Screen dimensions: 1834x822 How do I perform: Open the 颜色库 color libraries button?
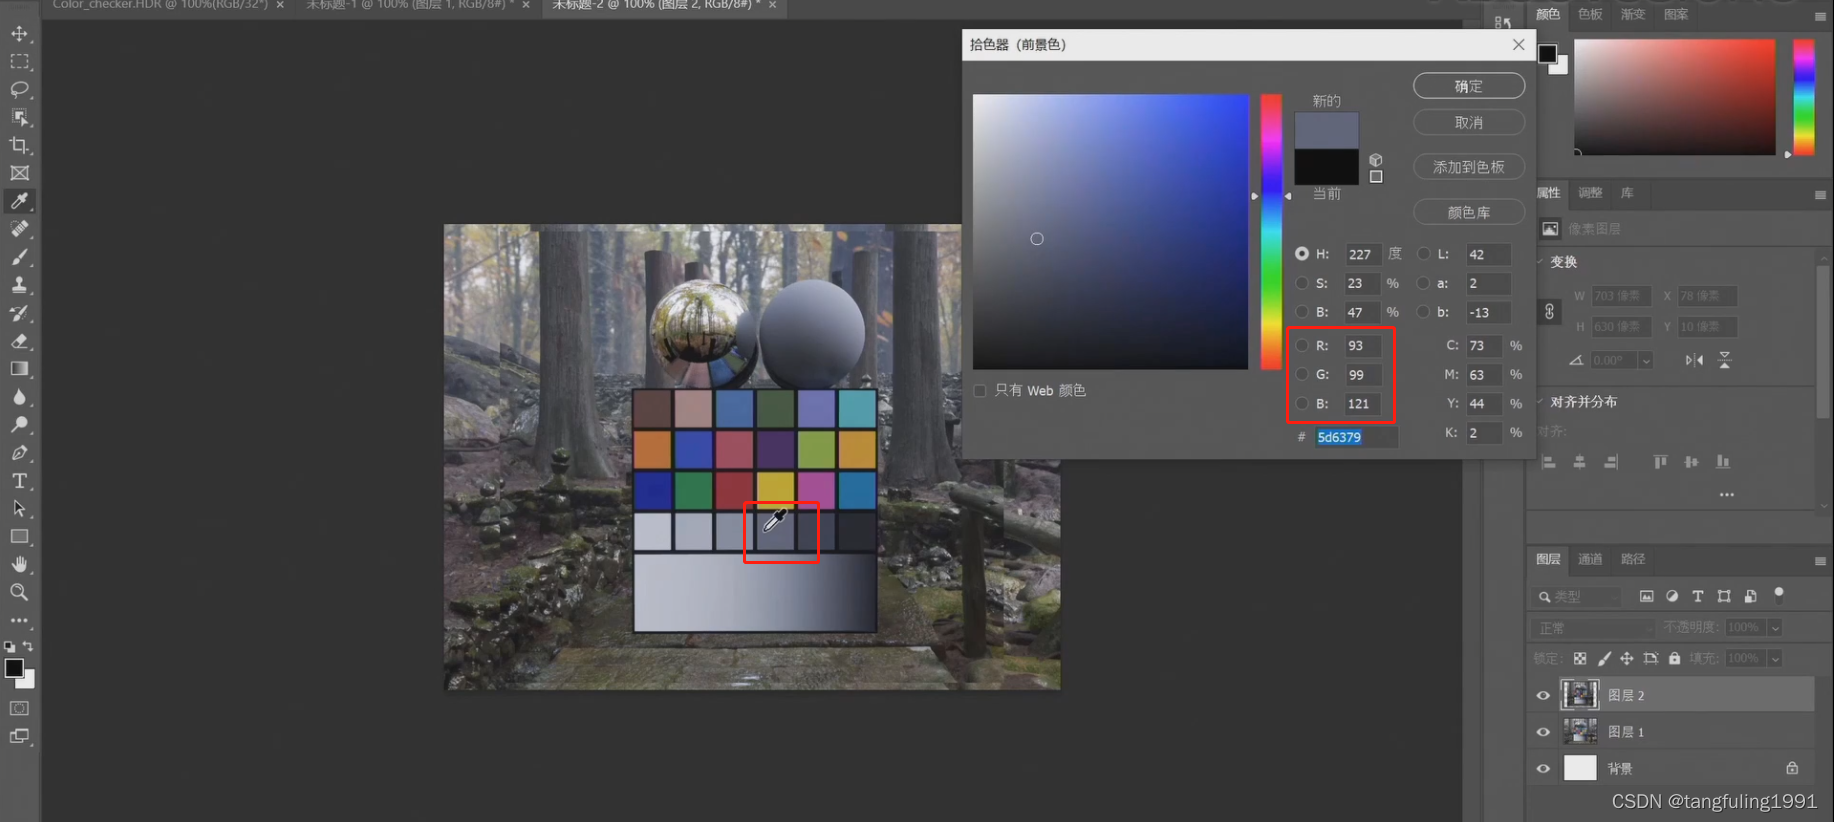pos(1469,212)
